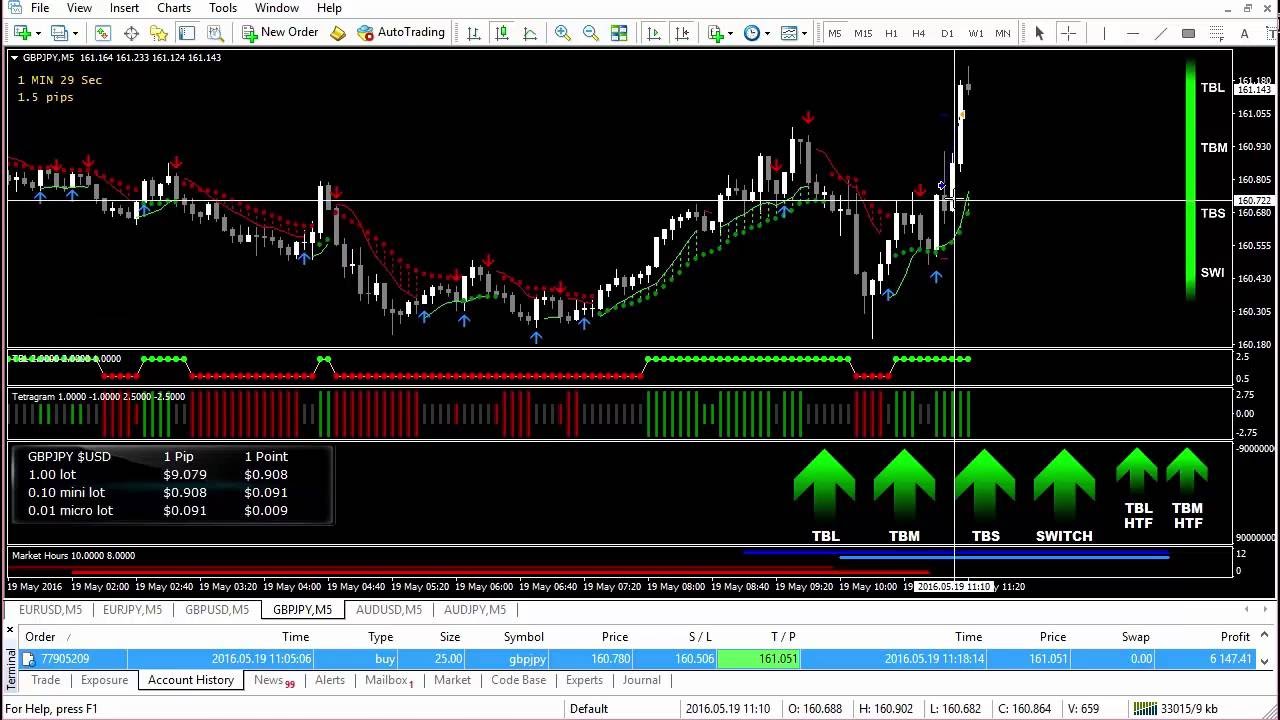Zoom in on the chart
The image size is (1280, 720).
coord(563,33)
